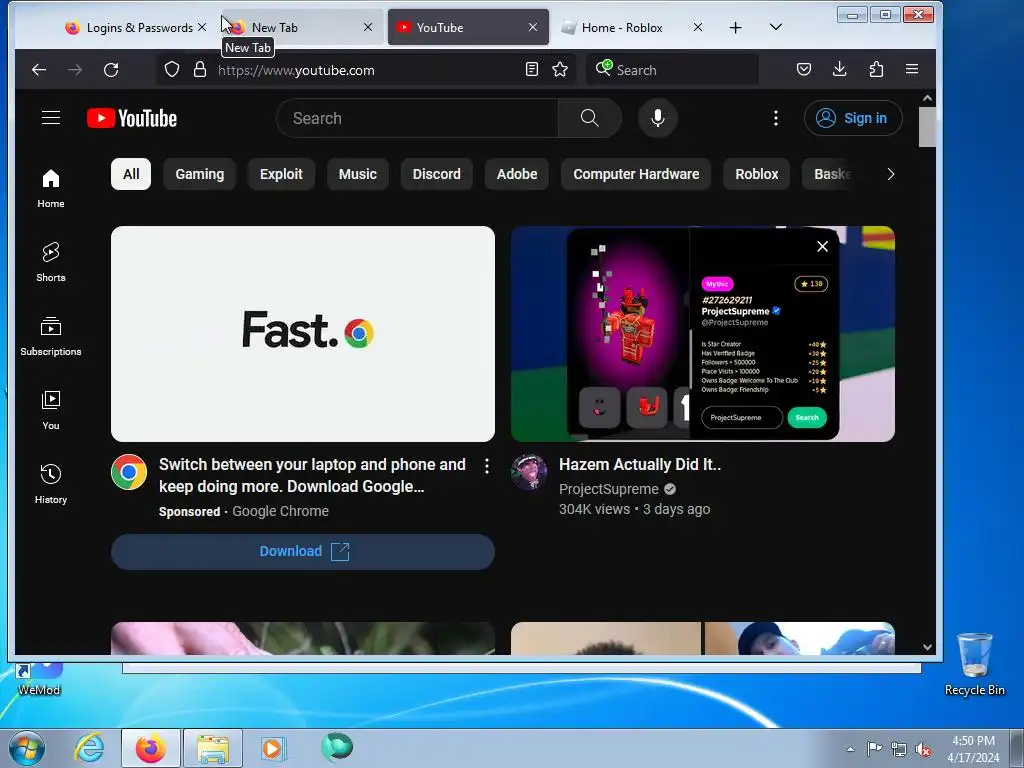Filter by the Adobe chip
The height and width of the screenshot is (768, 1024).
point(517,174)
